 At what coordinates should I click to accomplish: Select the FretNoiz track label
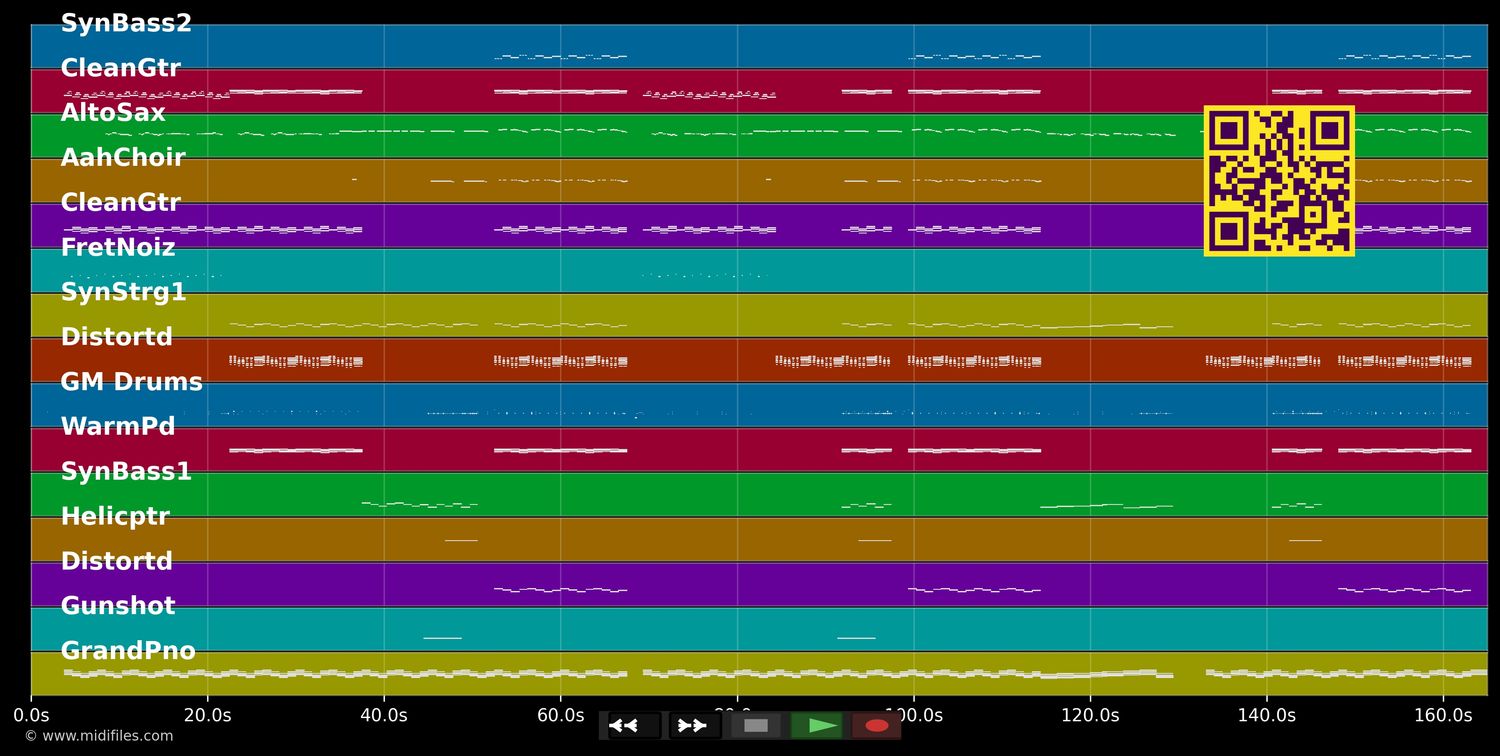[118, 248]
